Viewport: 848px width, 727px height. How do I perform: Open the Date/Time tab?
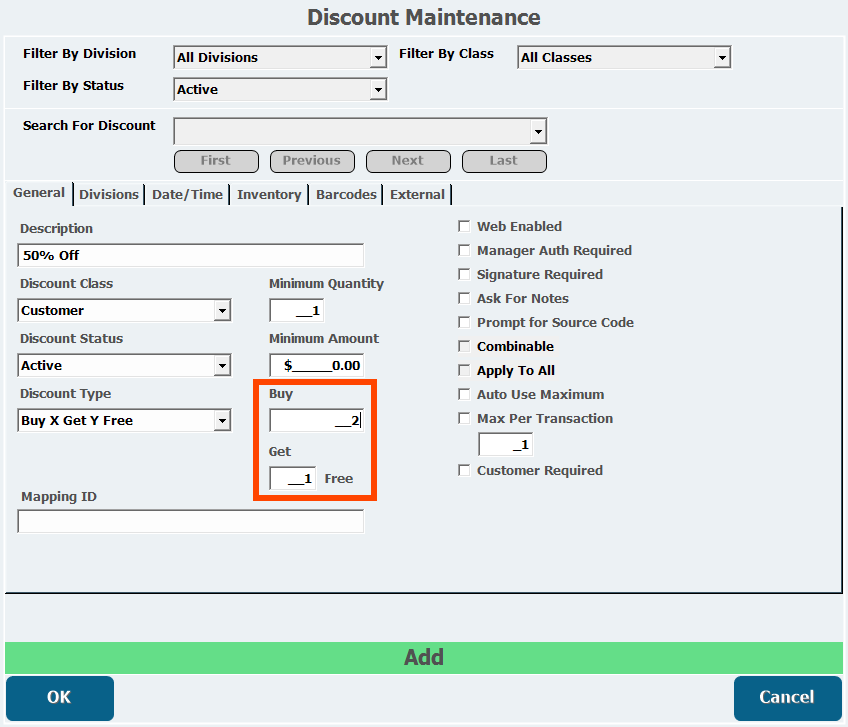187,195
